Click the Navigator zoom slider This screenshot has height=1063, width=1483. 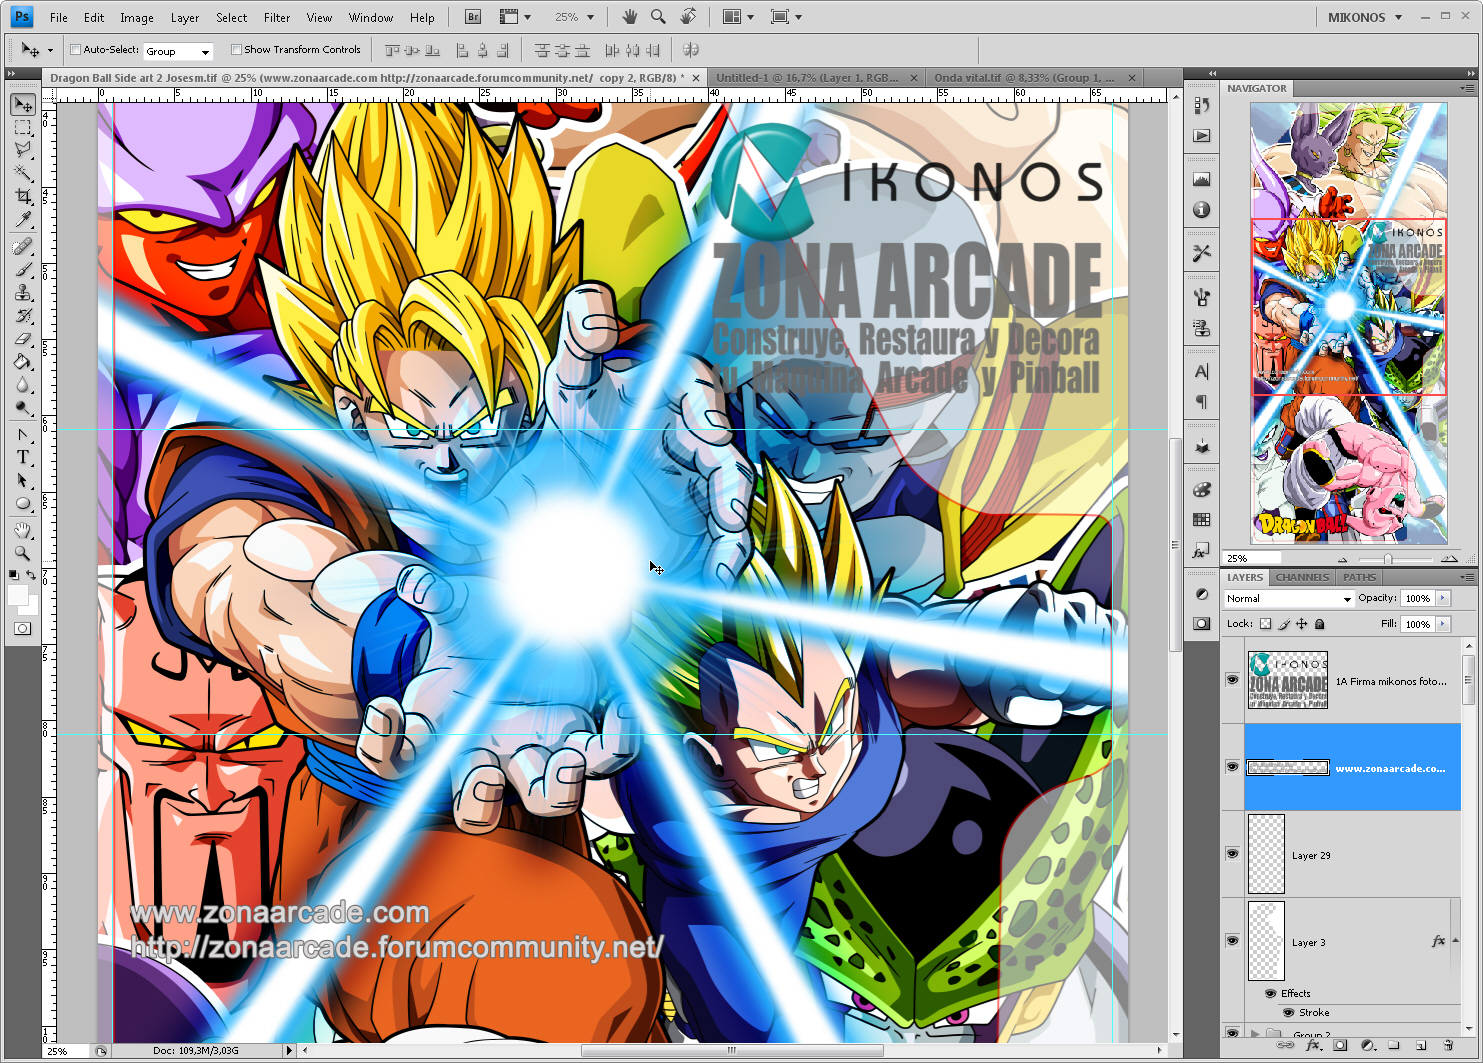1388,559
